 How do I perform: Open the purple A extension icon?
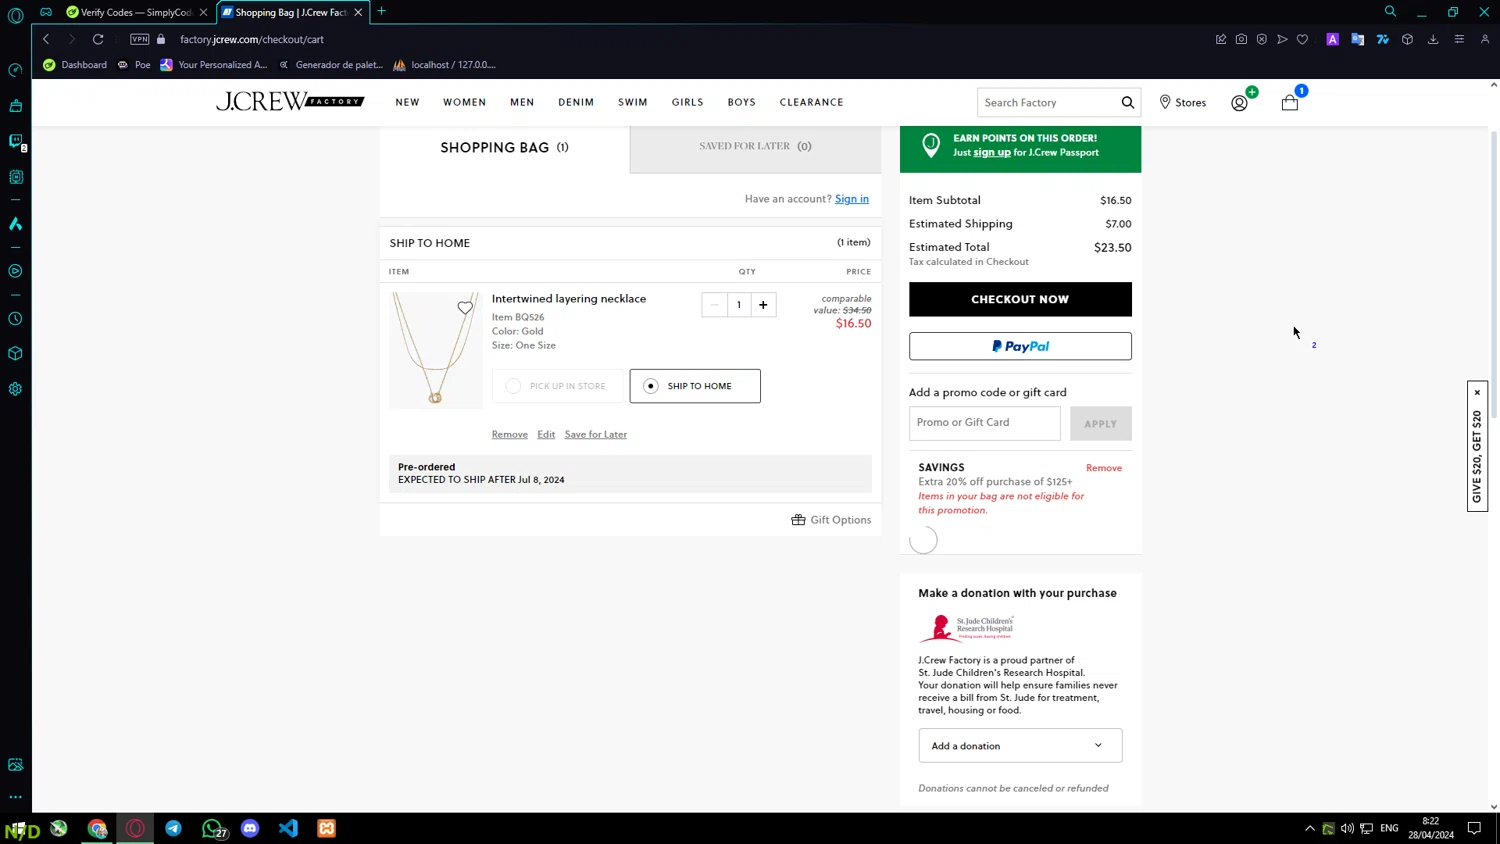tap(1332, 39)
